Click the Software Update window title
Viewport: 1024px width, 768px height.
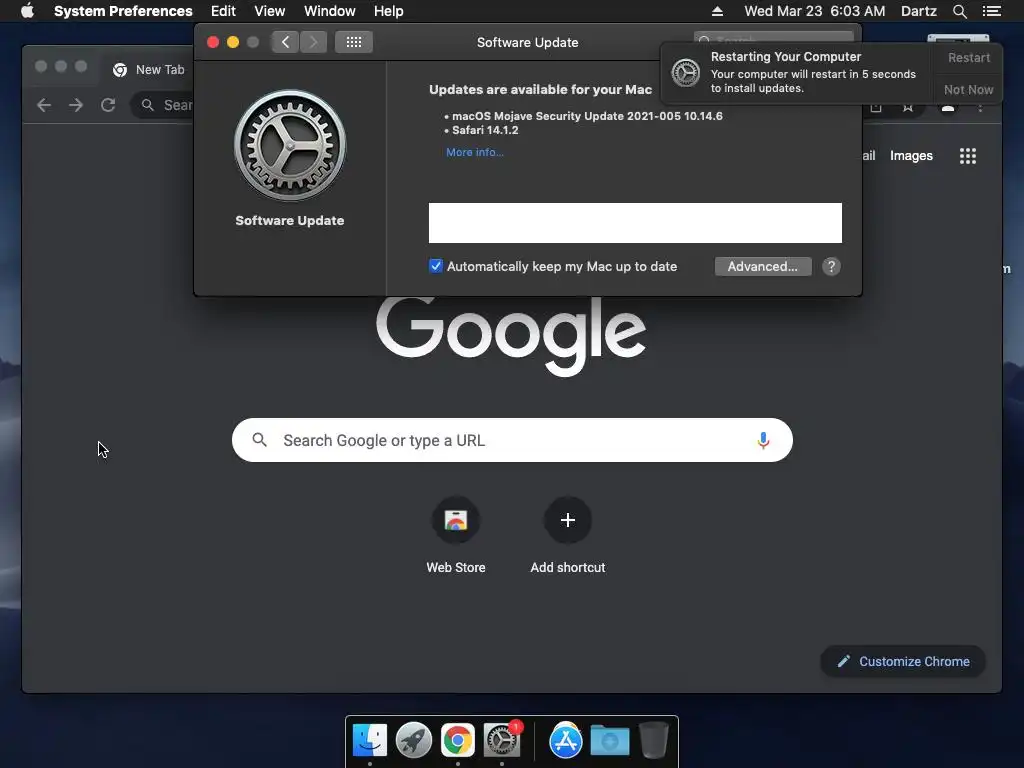coord(528,42)
